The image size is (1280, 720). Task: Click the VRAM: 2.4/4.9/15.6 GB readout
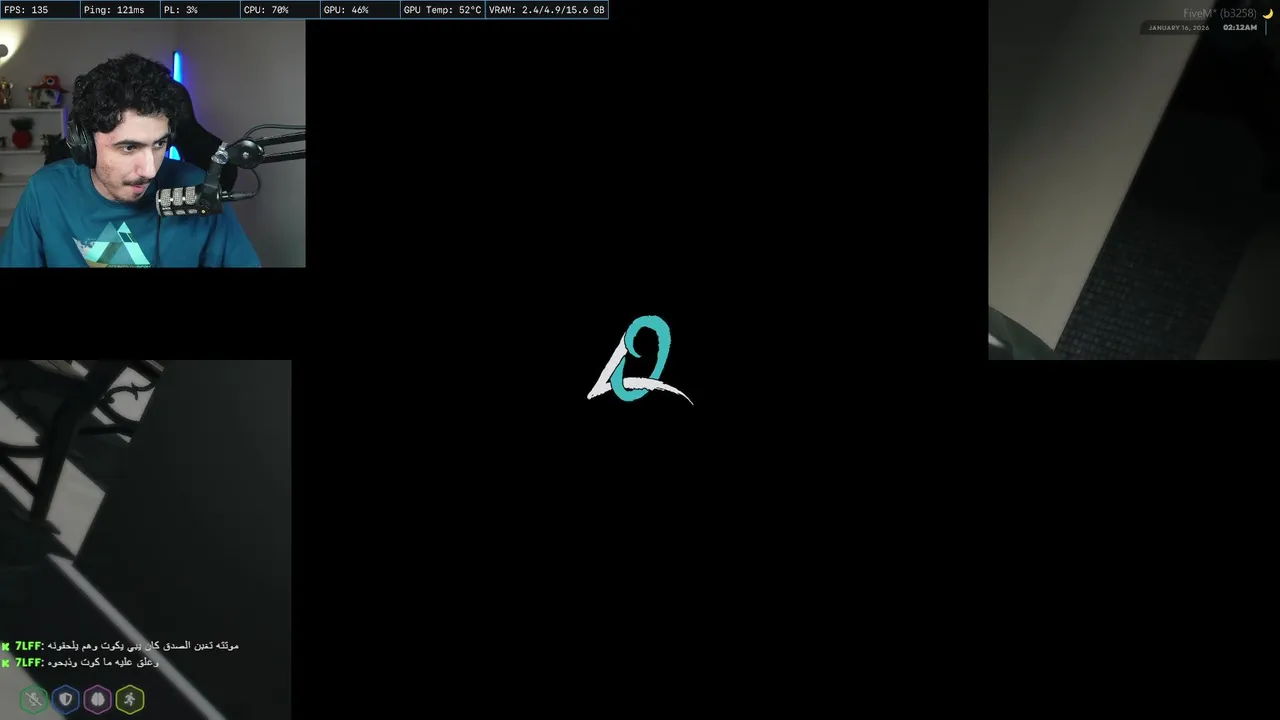pos(547,10)
